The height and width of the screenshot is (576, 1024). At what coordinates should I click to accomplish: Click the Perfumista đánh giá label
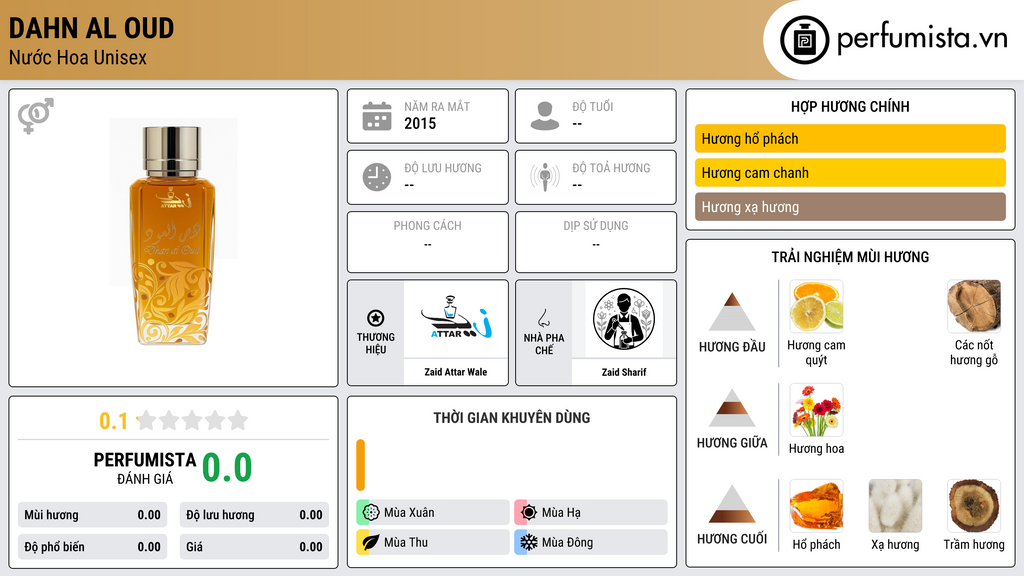point(145,468)
